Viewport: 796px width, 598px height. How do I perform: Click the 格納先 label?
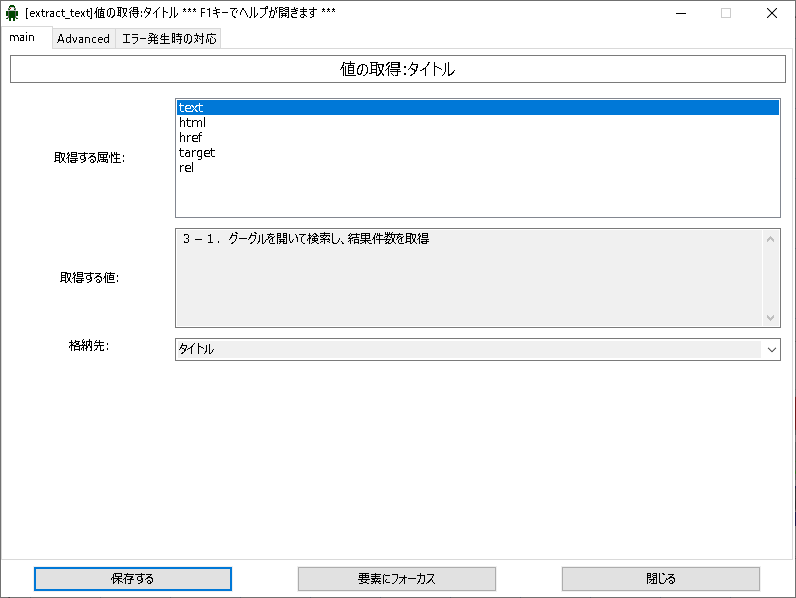pos(89,346)
